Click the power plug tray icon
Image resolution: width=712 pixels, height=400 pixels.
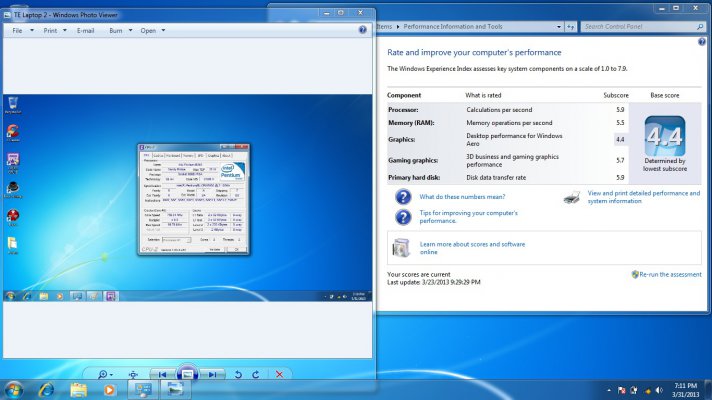(x=634, y=390)
